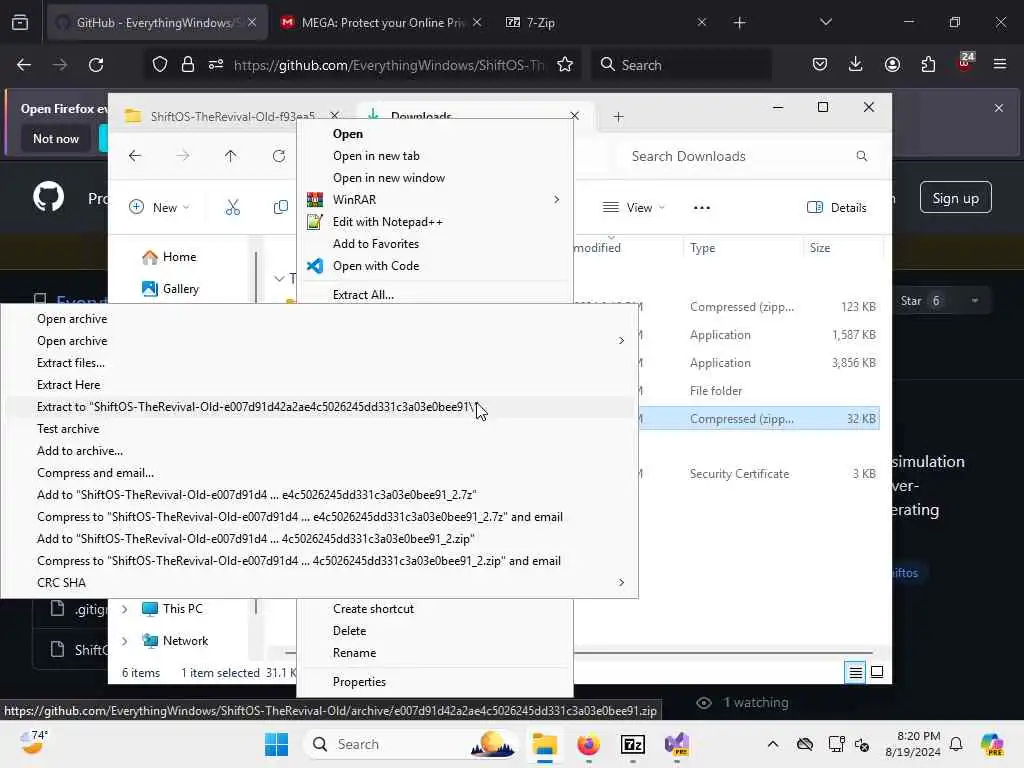Screen dimensions: 1024x768
Task: Open the Star list dropdown on GitHub
Action: 974,301
